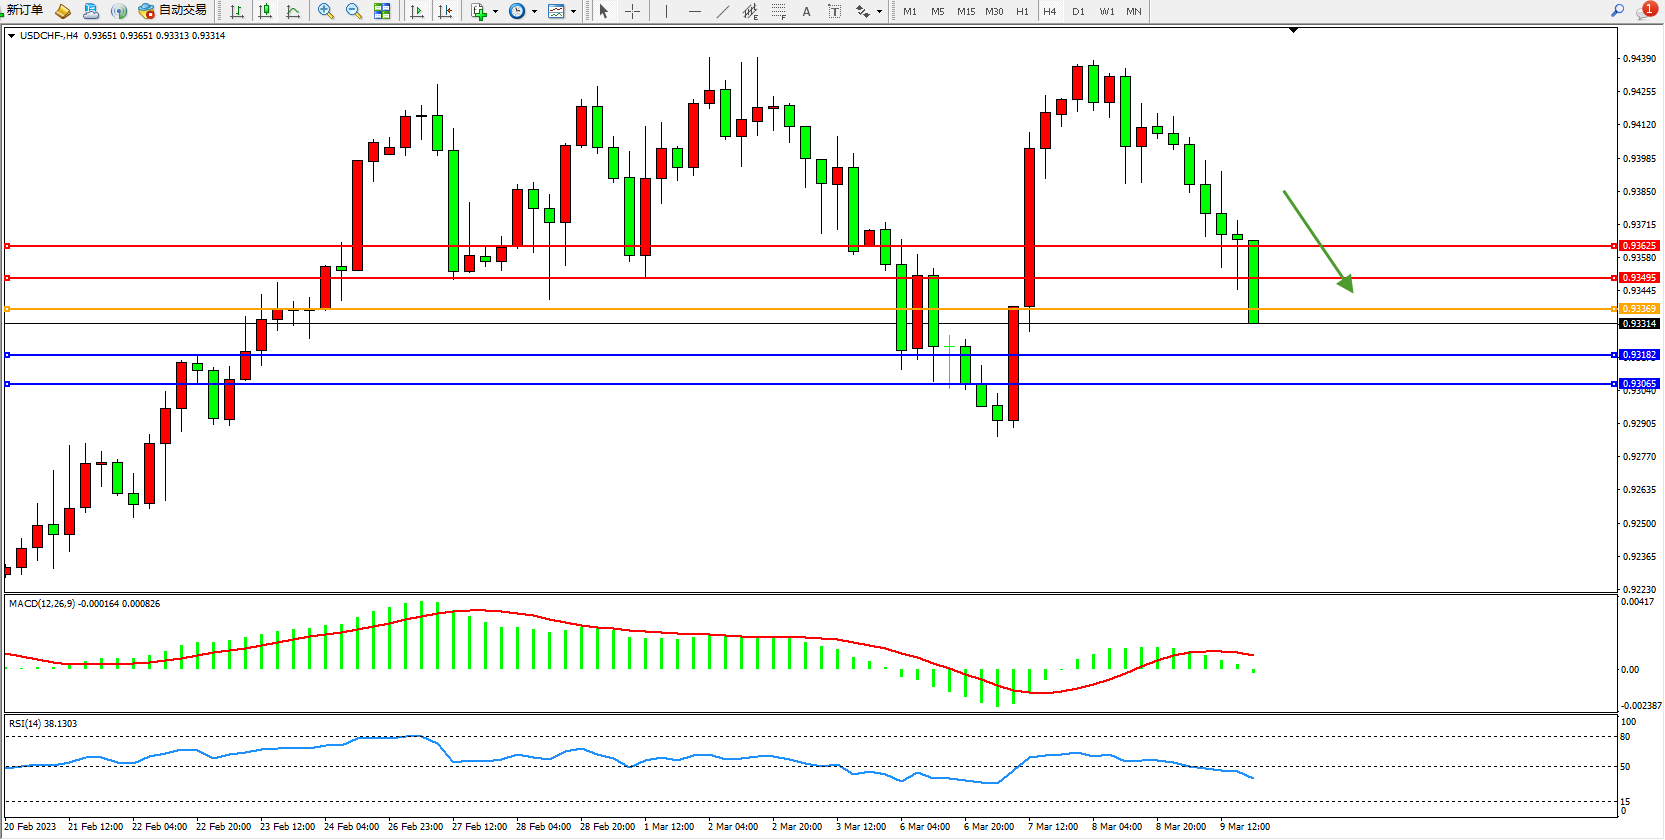Click the zoom in magnifier icon
Screen dimensions: 1665x840
click(325, 11)
